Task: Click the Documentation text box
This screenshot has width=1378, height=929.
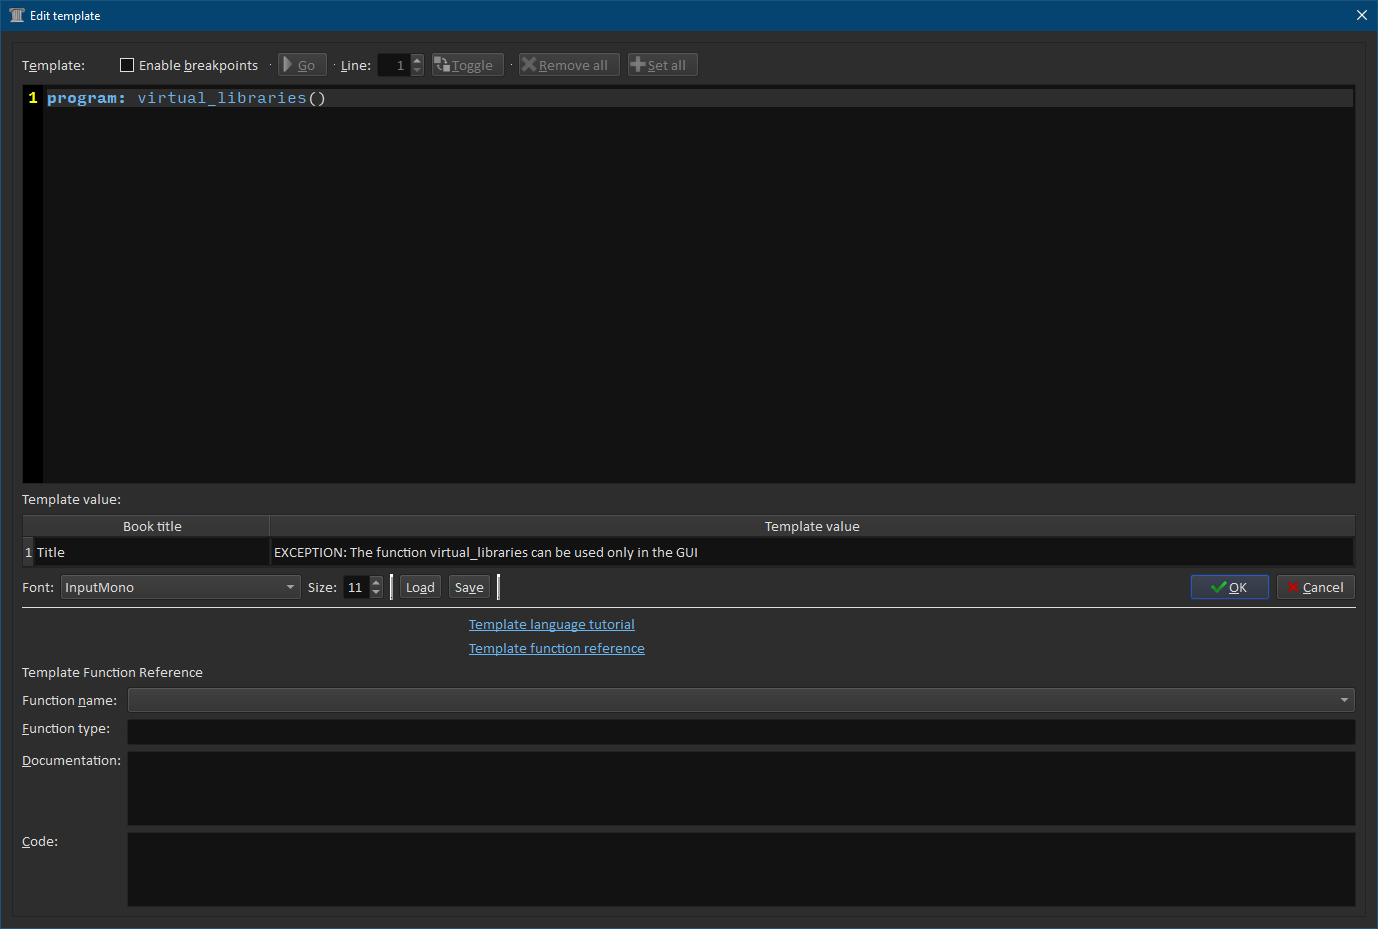Action: 741,788
